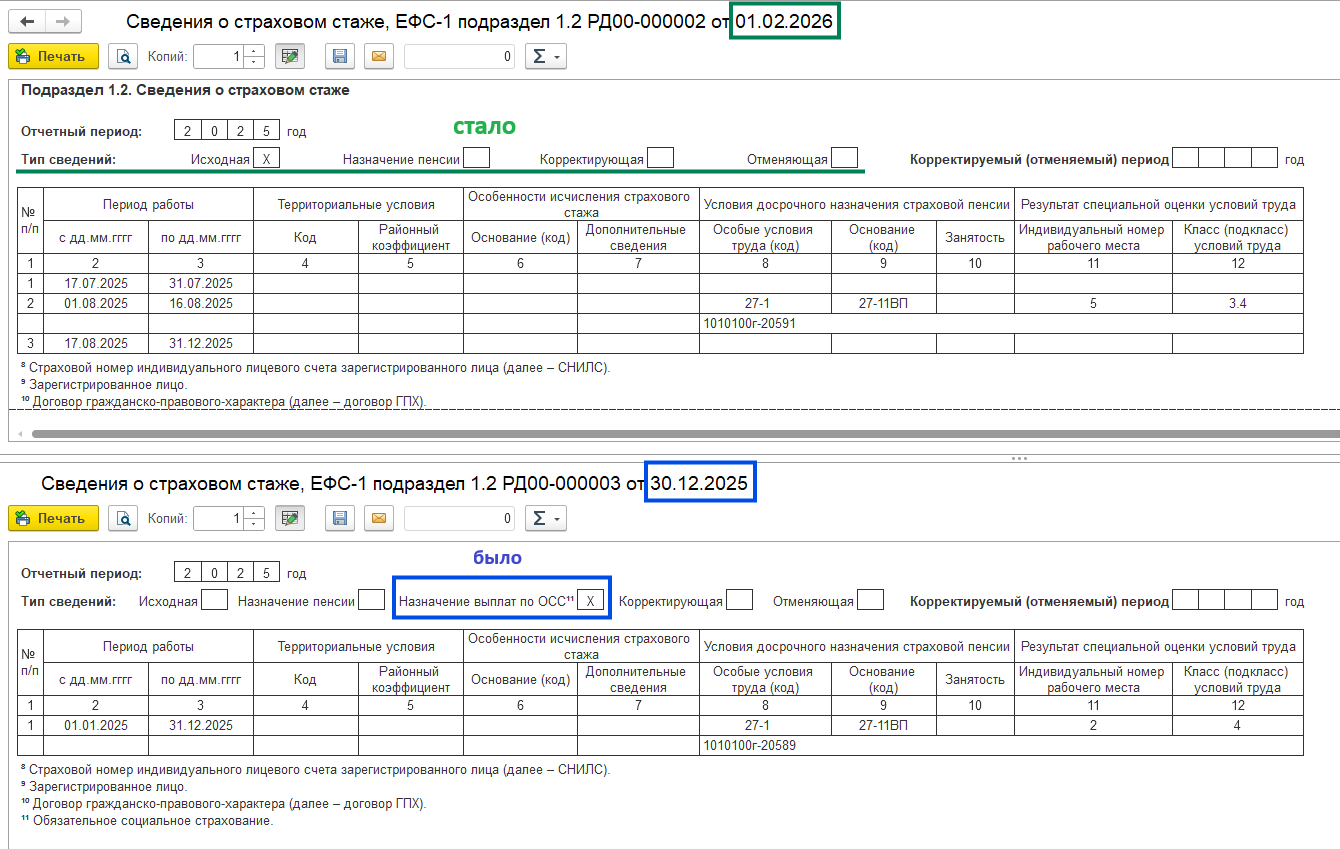The width and height of the screenshot is (1340, 849).
Task: Expand the sum (Σ) dropdown in the top toolbar
Action: click(545, 57)
